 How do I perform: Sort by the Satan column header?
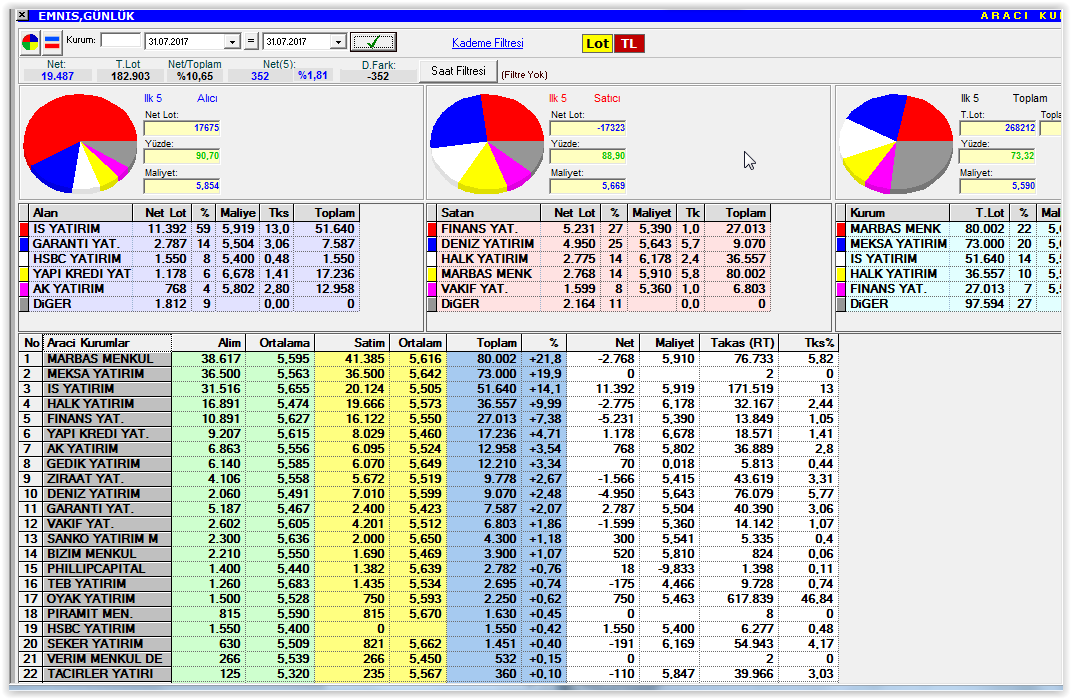[489, 213]
